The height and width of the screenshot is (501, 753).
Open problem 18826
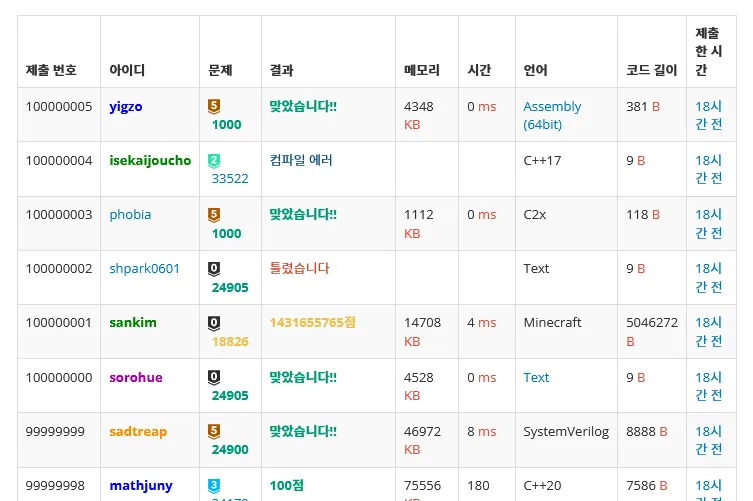[x=230, y=342]
